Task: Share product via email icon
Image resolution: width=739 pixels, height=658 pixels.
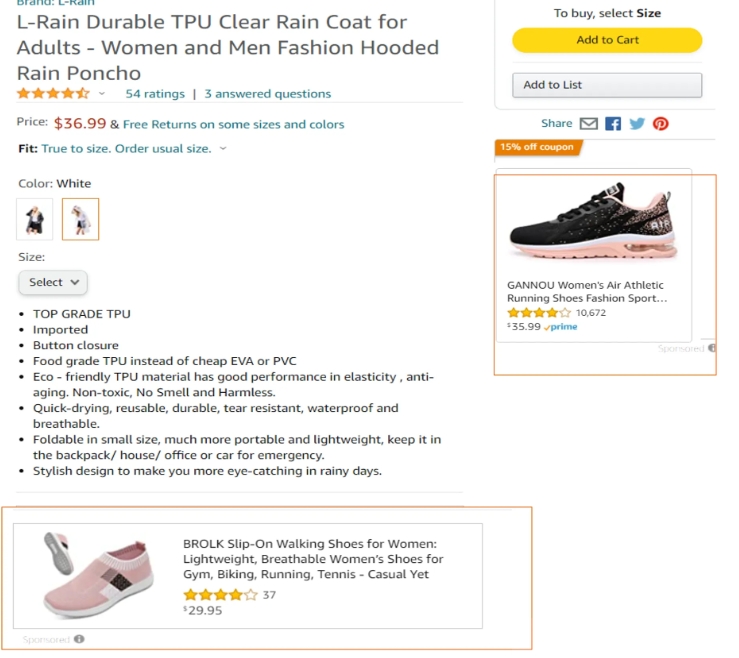Action: [x=589, y=124]
